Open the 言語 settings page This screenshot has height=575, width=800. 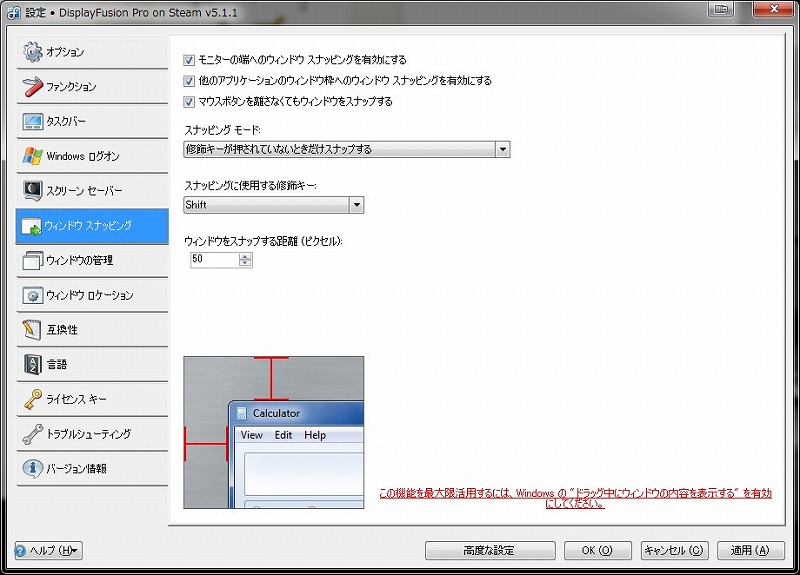[x=92, y=364]
